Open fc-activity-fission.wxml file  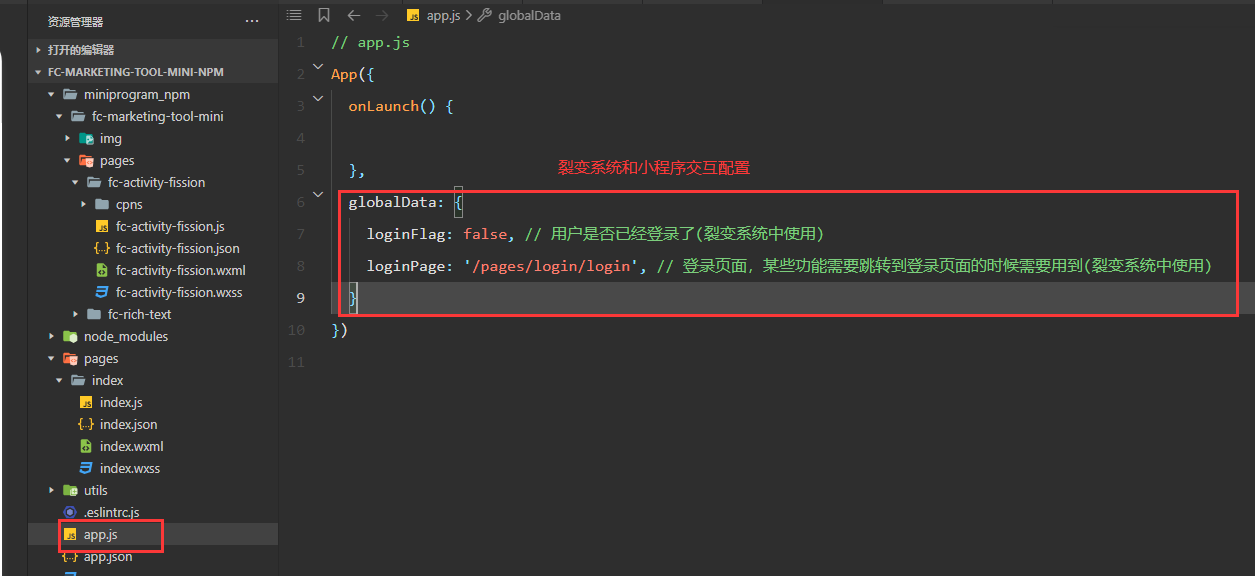pyautogui.click(x=180, y=270)
